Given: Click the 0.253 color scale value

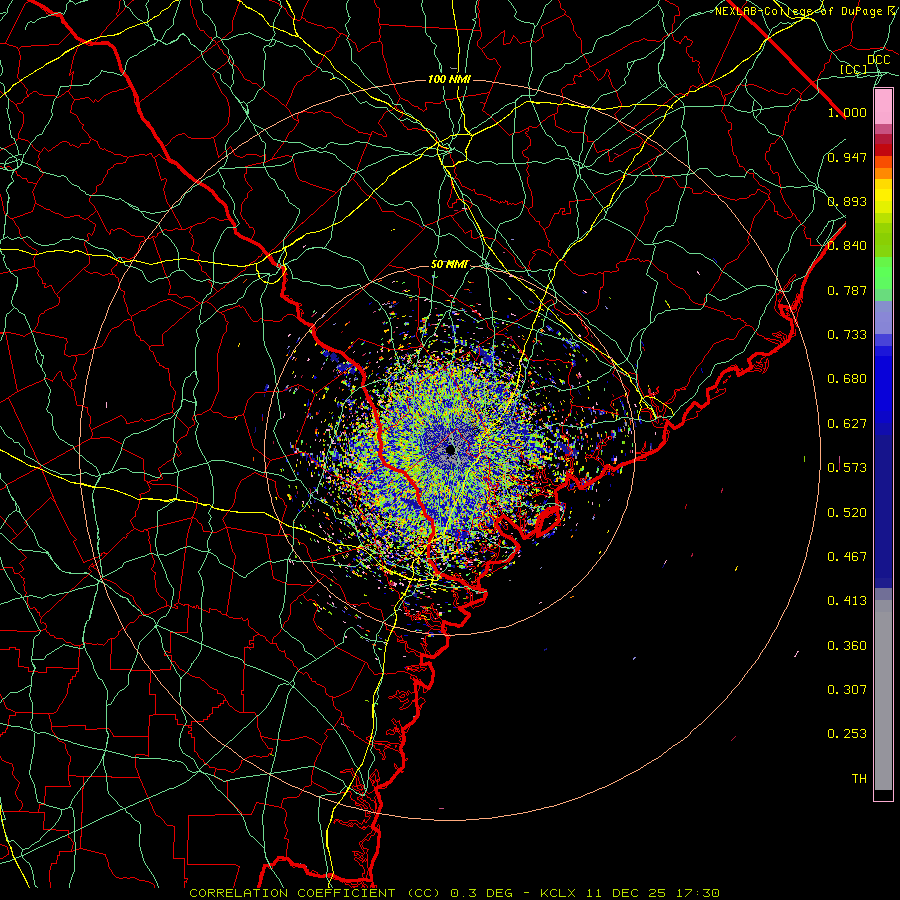Looking at the screenshot, I should coord(847,734).
